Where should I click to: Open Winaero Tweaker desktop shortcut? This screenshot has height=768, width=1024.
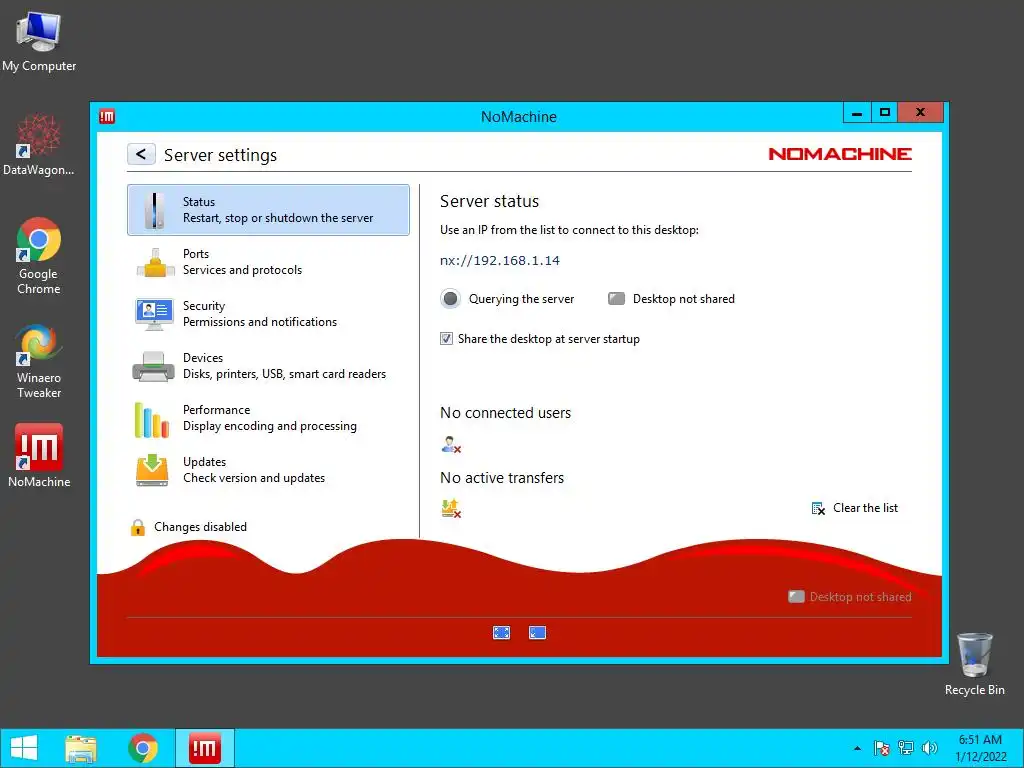(39, 361)
